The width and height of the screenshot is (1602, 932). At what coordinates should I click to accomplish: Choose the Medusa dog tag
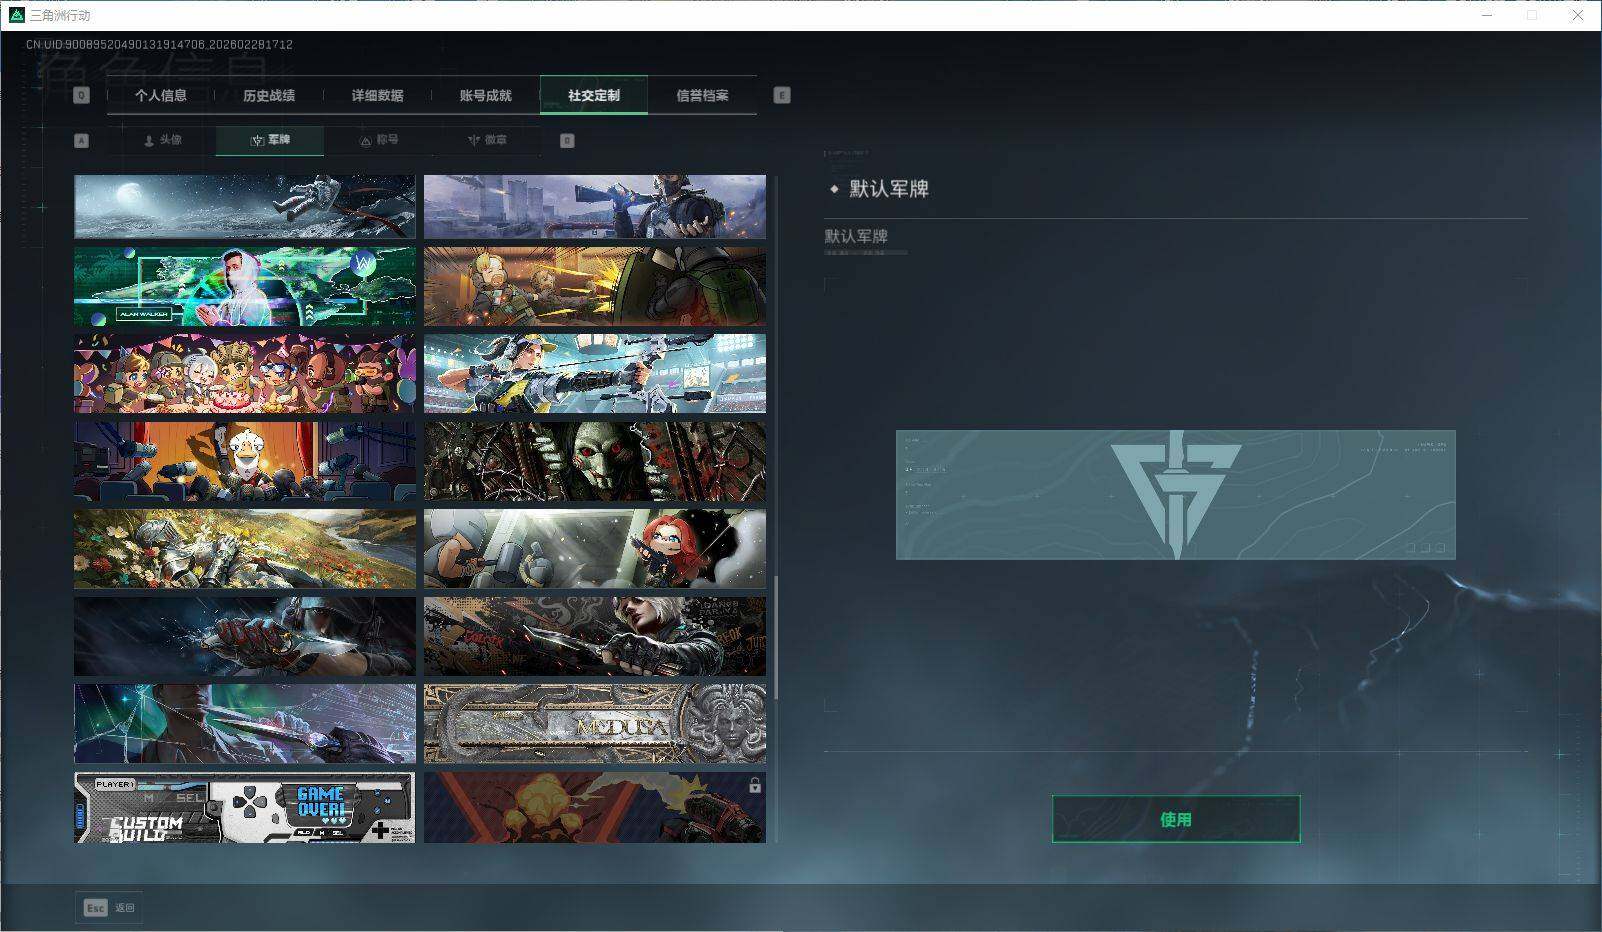point(595,724)
